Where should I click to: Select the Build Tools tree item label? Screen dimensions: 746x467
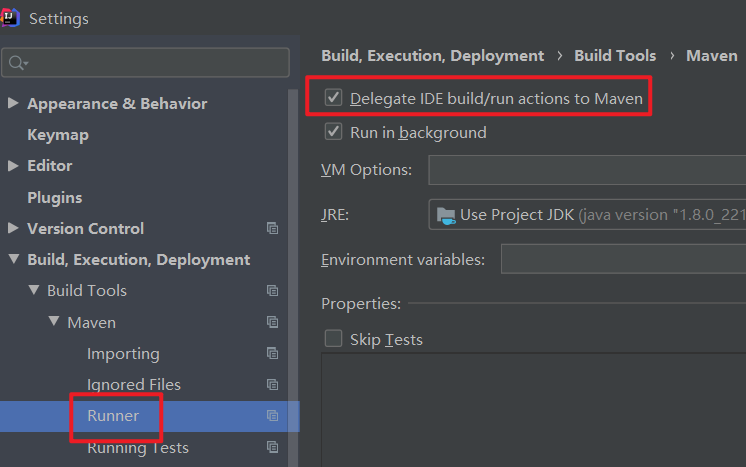(87, 291)
